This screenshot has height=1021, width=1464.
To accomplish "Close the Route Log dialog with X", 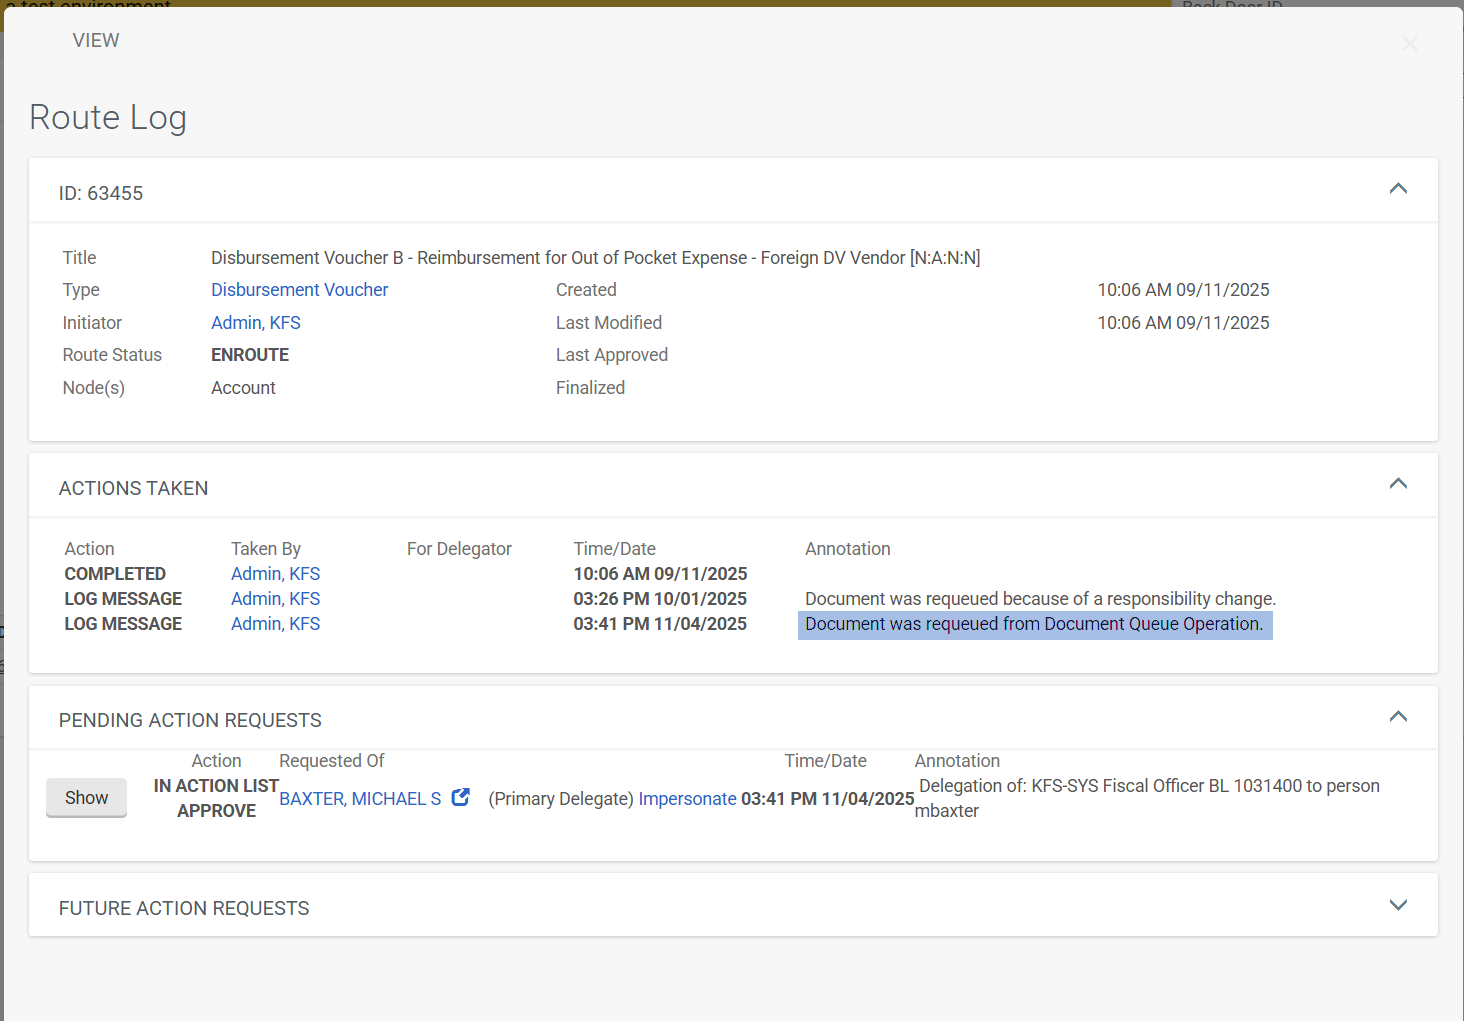I will pos(1410,44).
